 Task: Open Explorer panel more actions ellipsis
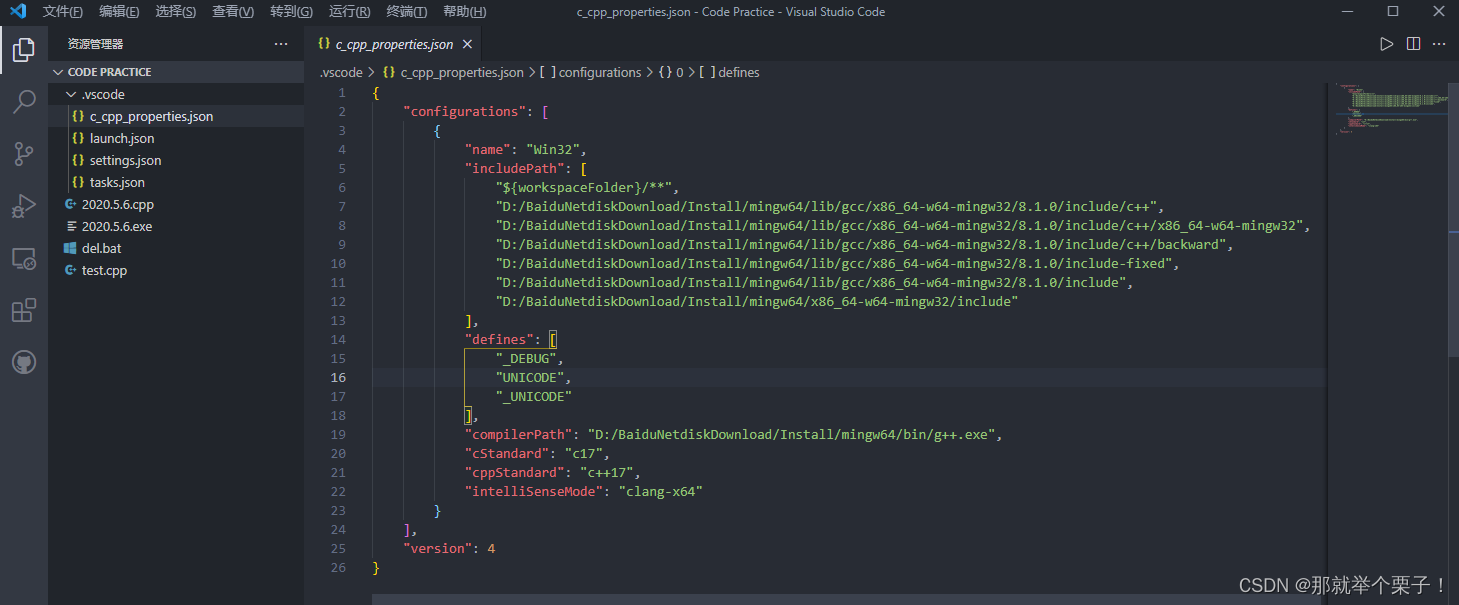[281, 44]
